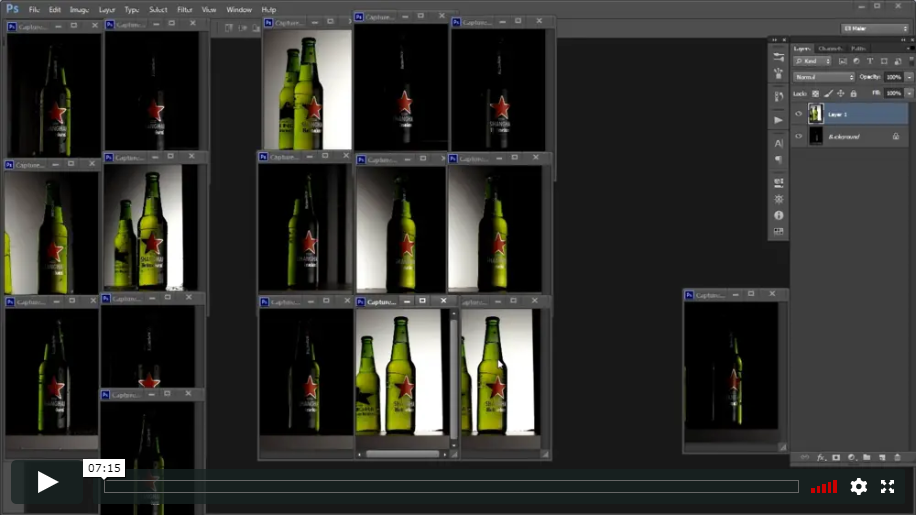Image resolution: width=916 pixels, height=515 pixels.
Task: Click the Layer 1 thumbnail
Action: click(816, 114)
